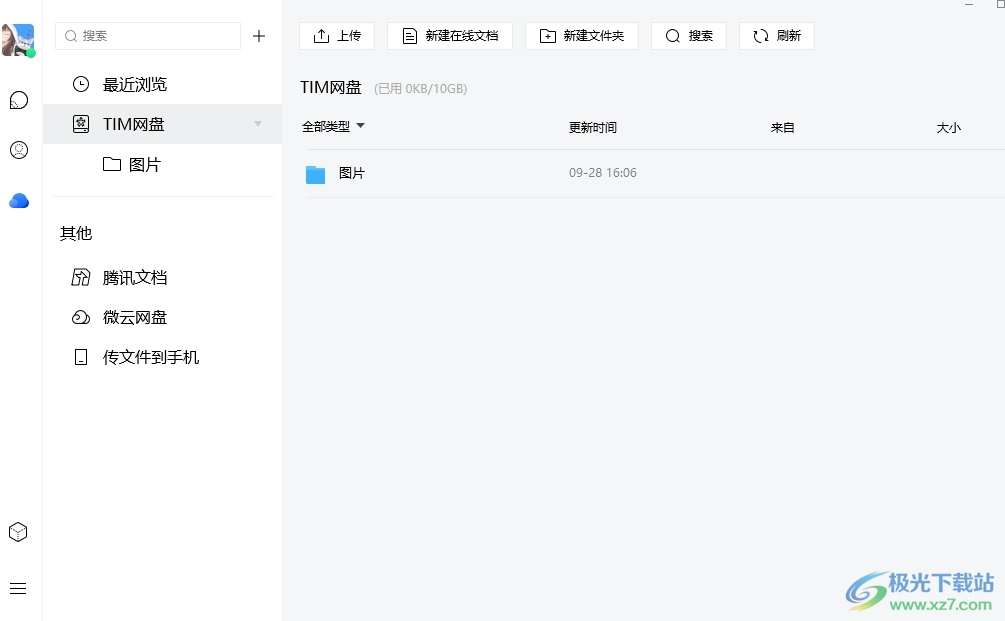1005x621 pixels.
Task: Select the blue cloud drive icon
Action: click(18, 201)
